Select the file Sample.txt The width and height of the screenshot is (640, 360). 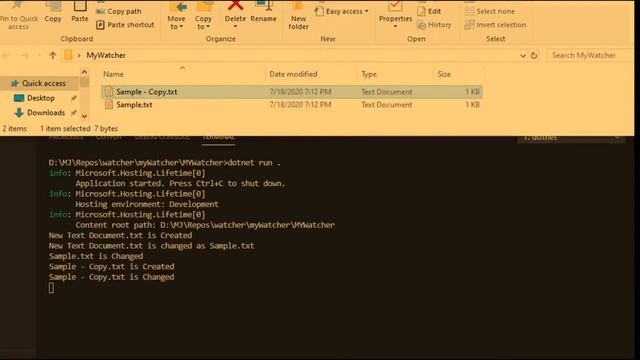(x=291, y=105)
